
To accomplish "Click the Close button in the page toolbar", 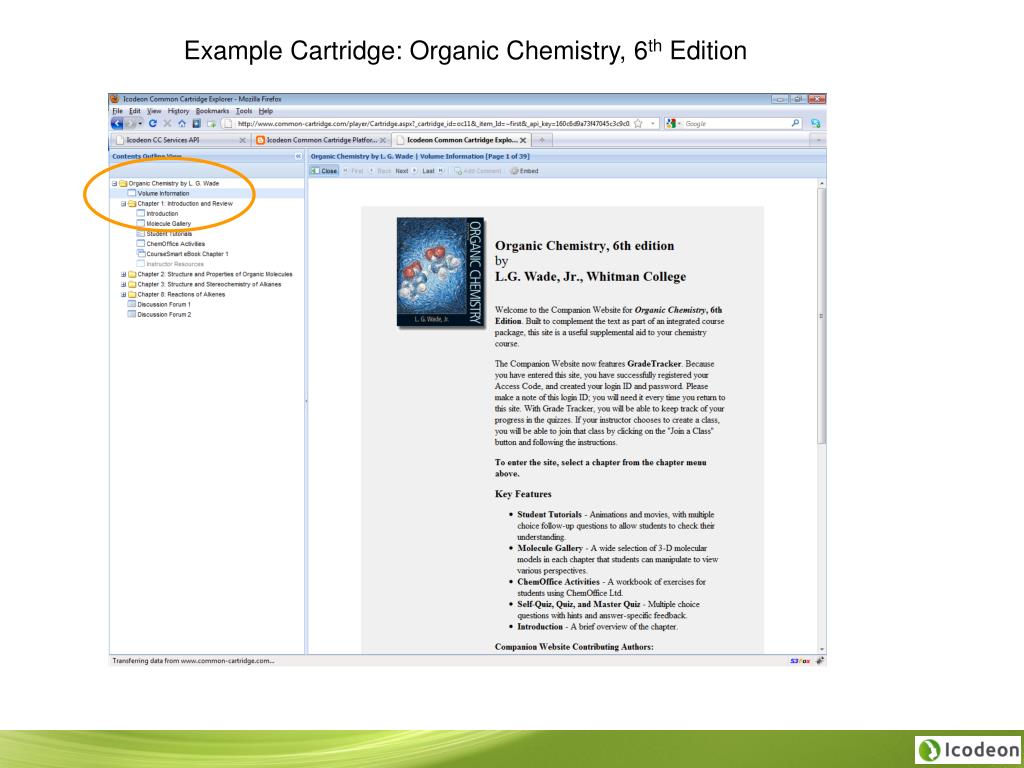I will click(x=325, y=171).
